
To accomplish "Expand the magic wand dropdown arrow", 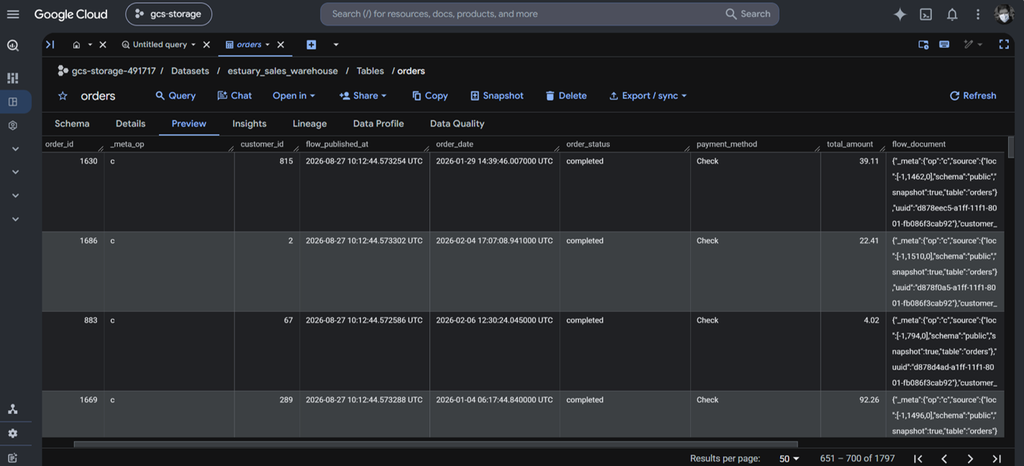I will [980, 44].
